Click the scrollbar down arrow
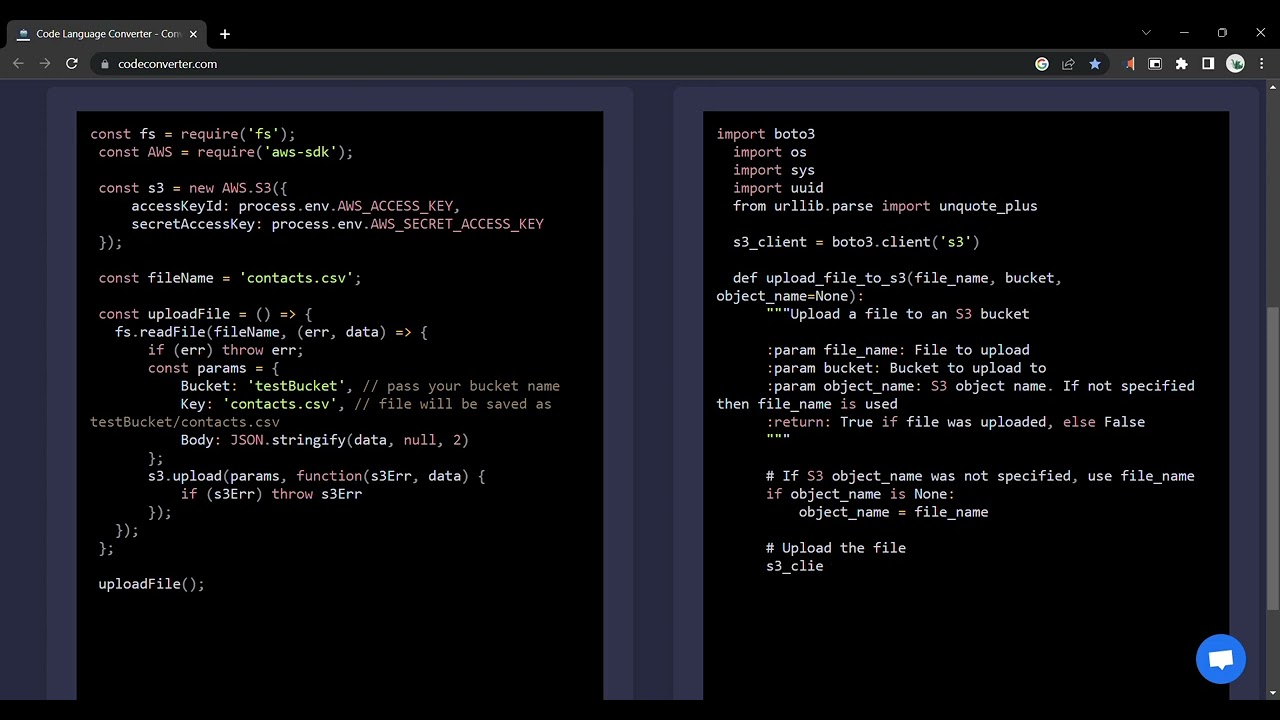 coord(1273,692)
